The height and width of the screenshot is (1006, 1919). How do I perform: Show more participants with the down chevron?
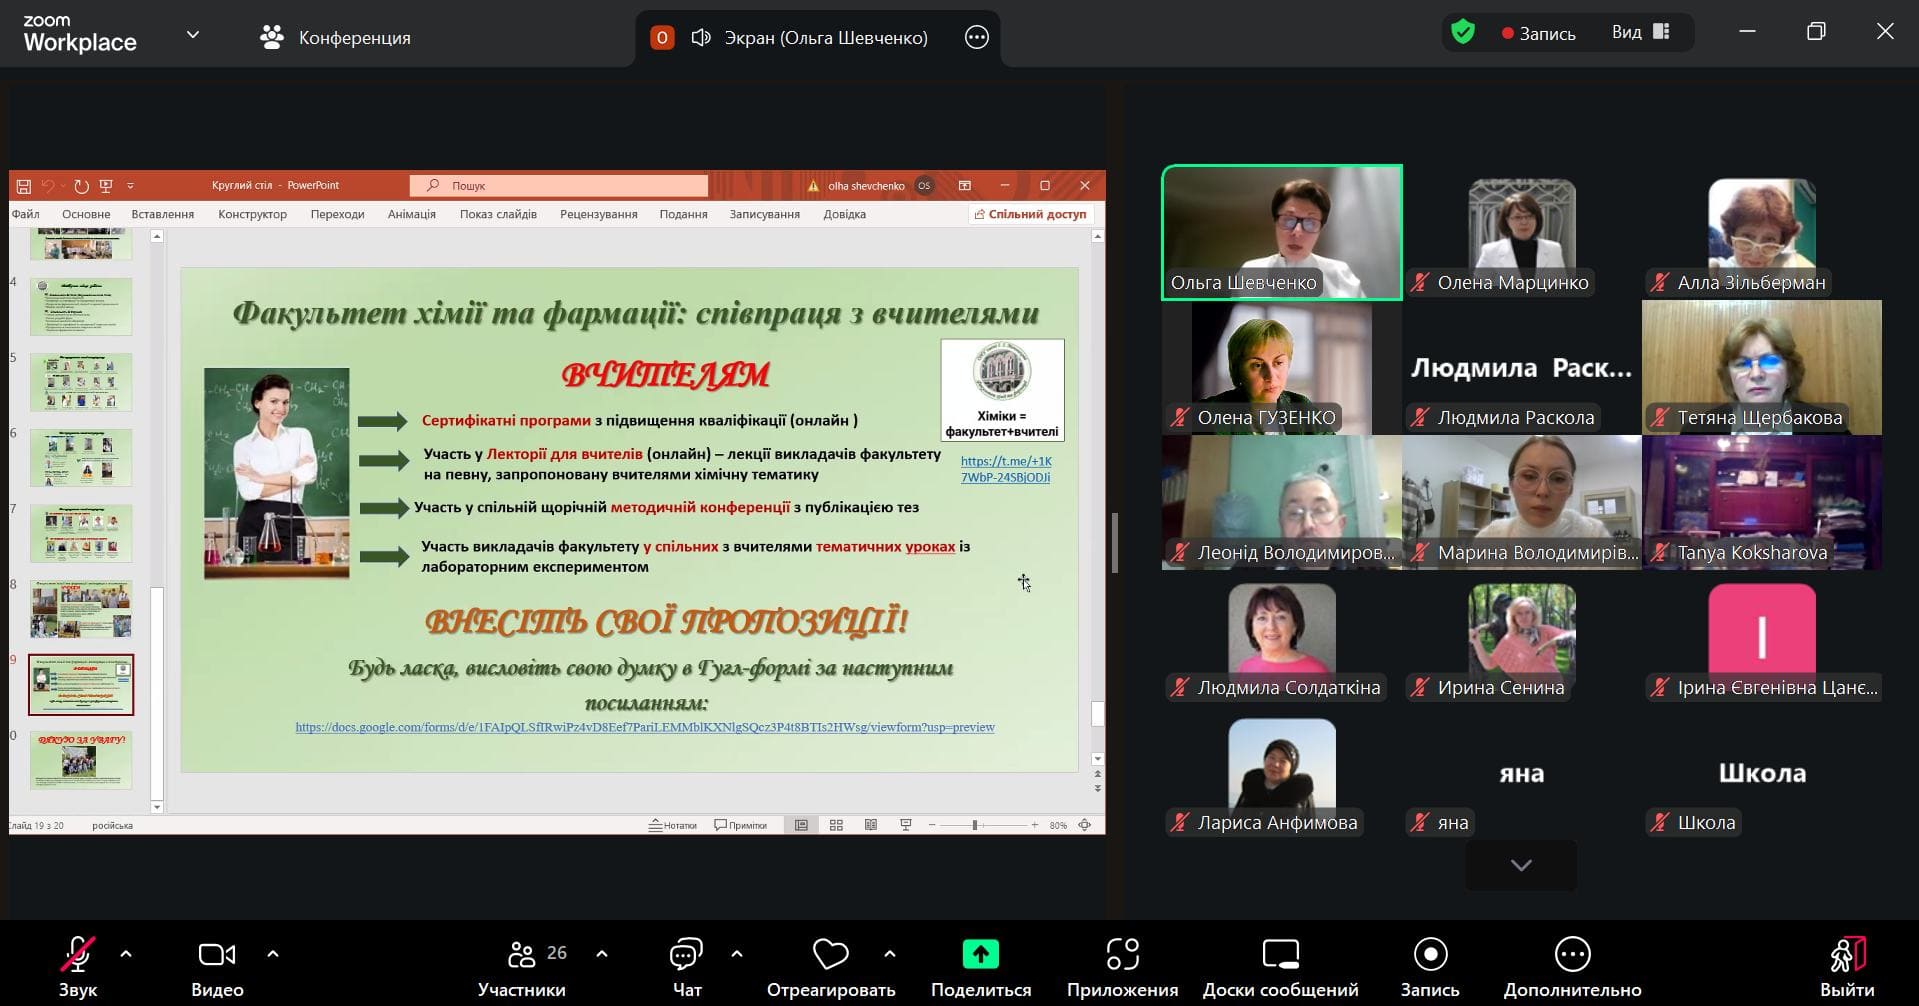tap(1520, 865)
